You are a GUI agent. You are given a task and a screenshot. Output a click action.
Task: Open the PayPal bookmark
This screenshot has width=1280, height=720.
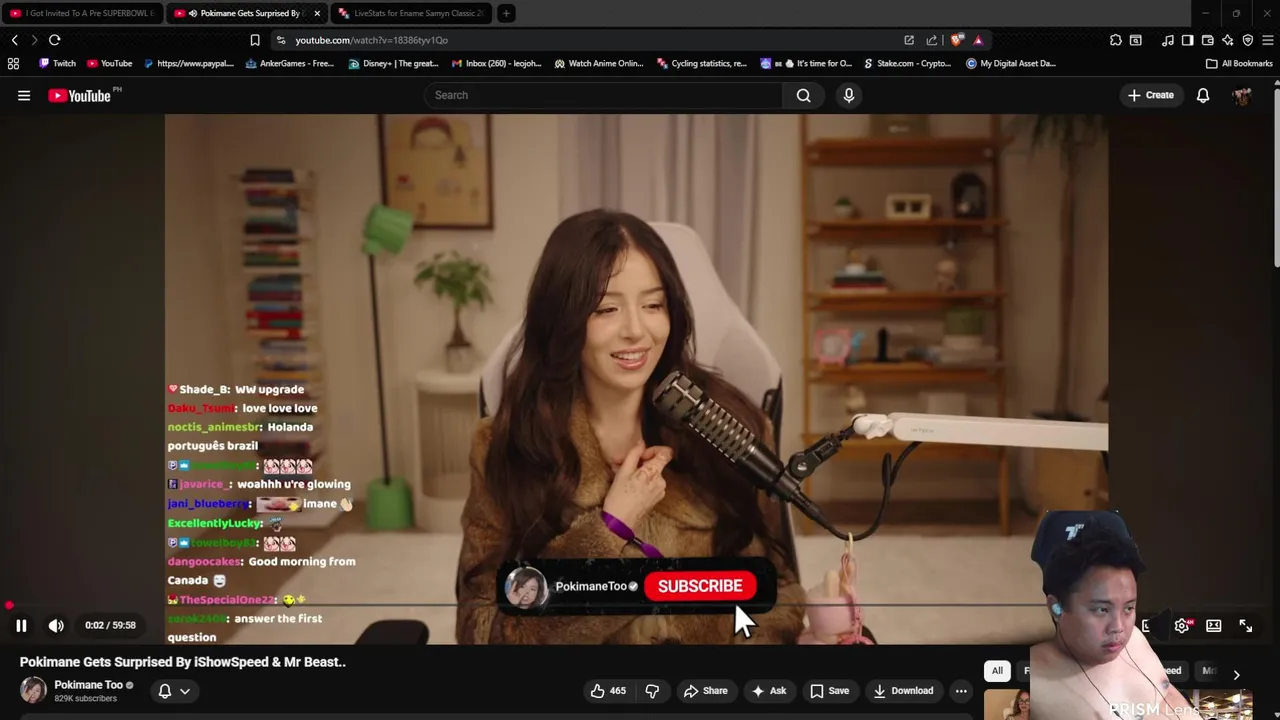(188, 63)
